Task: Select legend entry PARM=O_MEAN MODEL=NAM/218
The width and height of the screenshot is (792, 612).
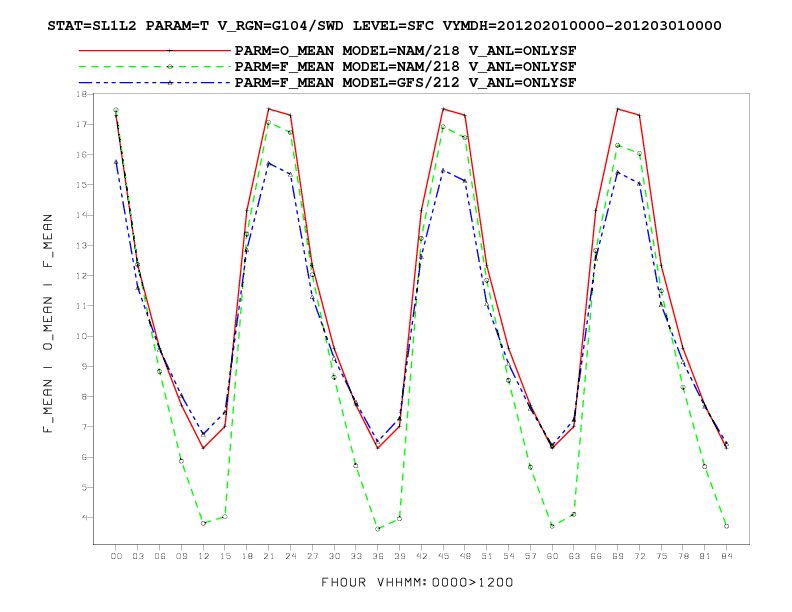Action: point(405,50)
